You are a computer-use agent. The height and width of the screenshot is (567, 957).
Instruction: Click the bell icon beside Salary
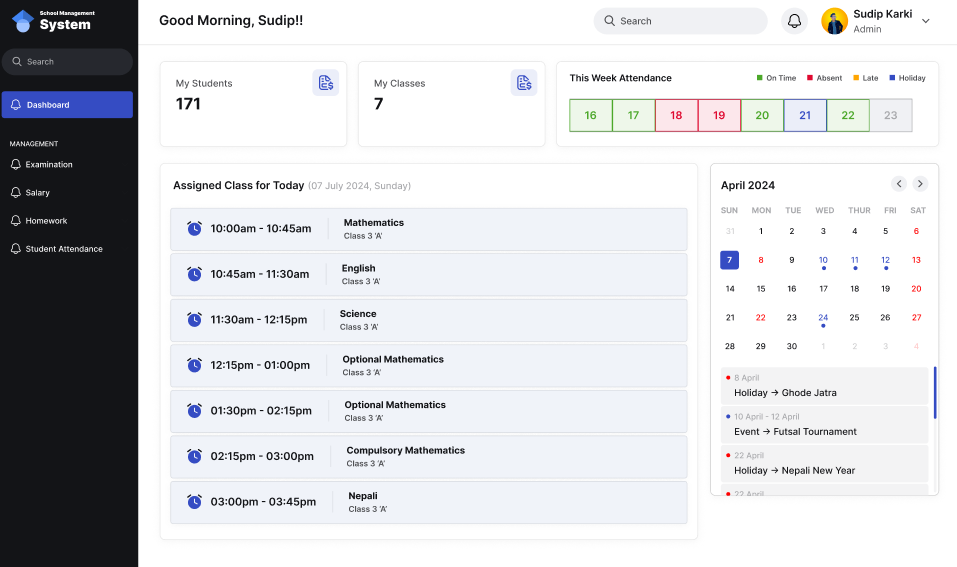[16, 193]
